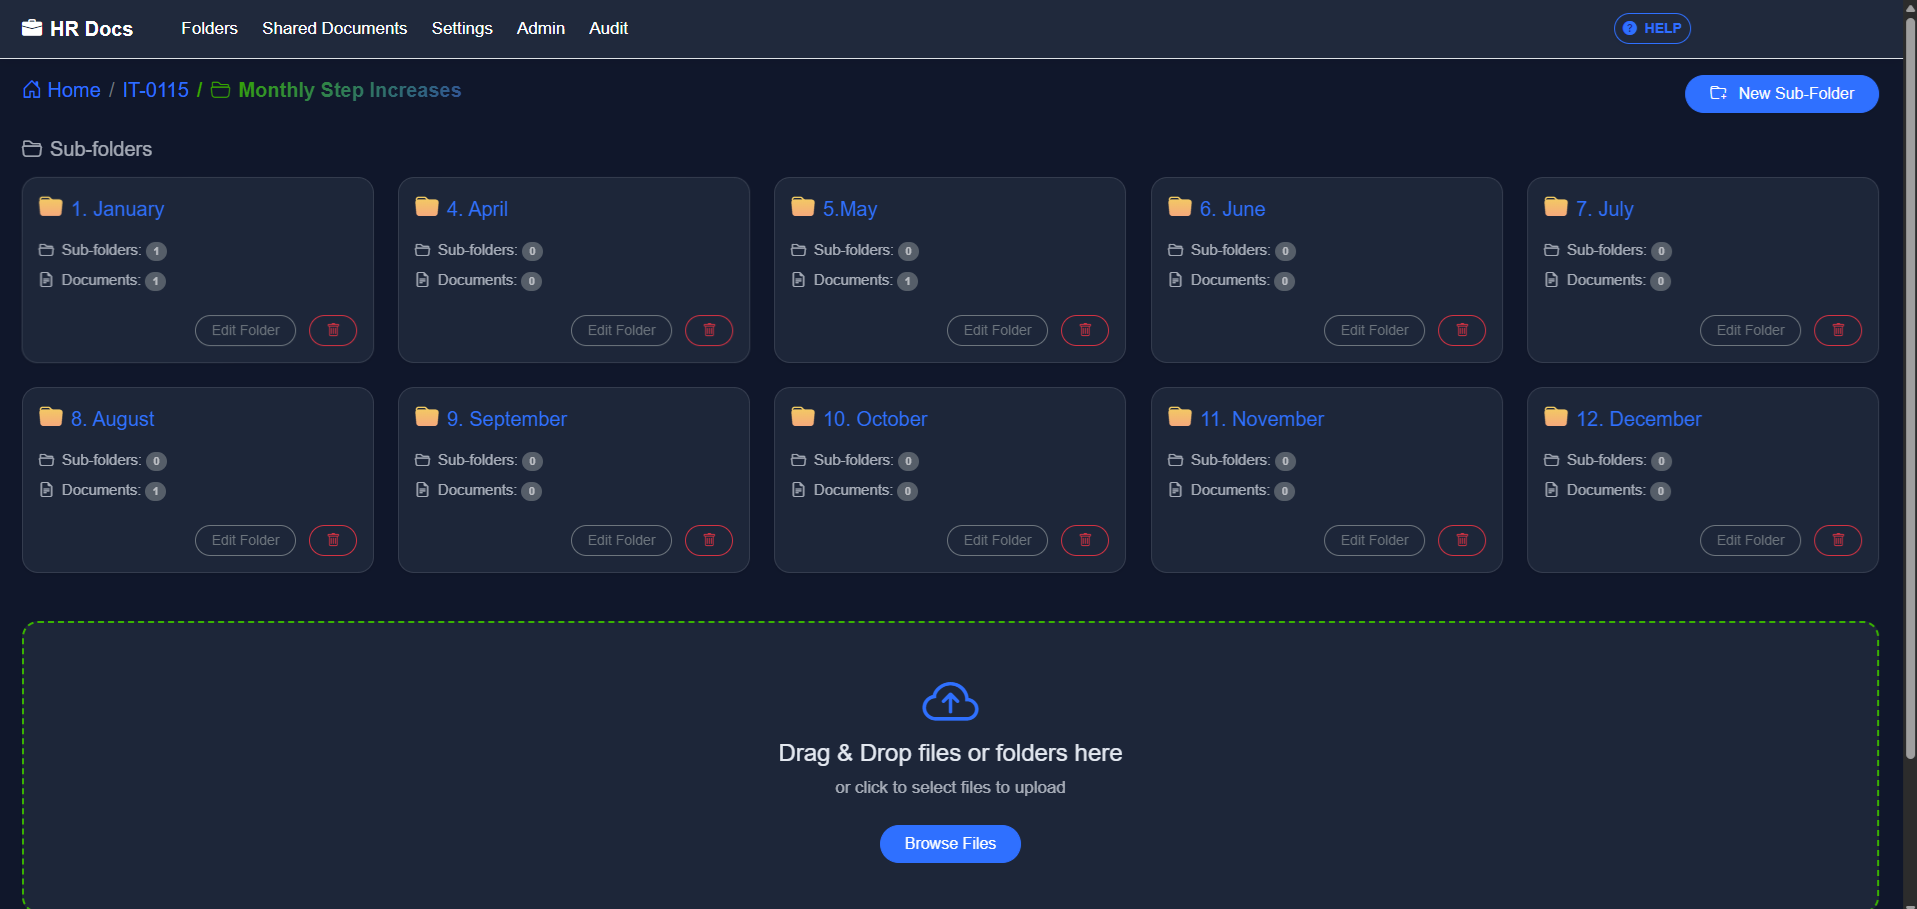Edit the 5.May folder
Image resolution: width=1917 pixels, height=909 pixels.
(x=997, y=330)
